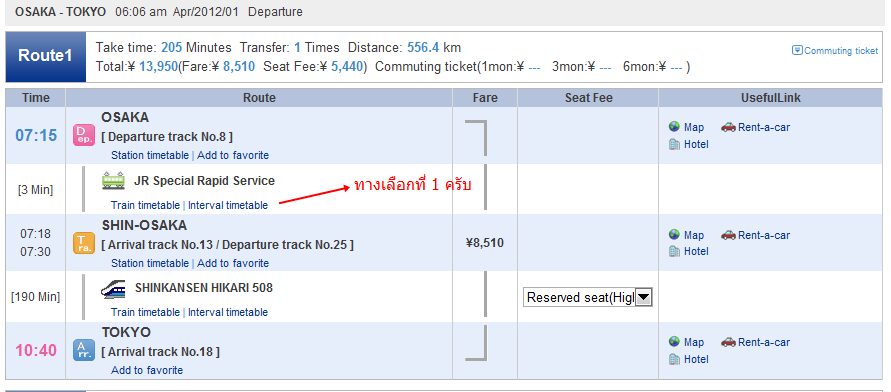Click the Tra. transfer icon beside SHIN-OSAKA

(84, 243)
